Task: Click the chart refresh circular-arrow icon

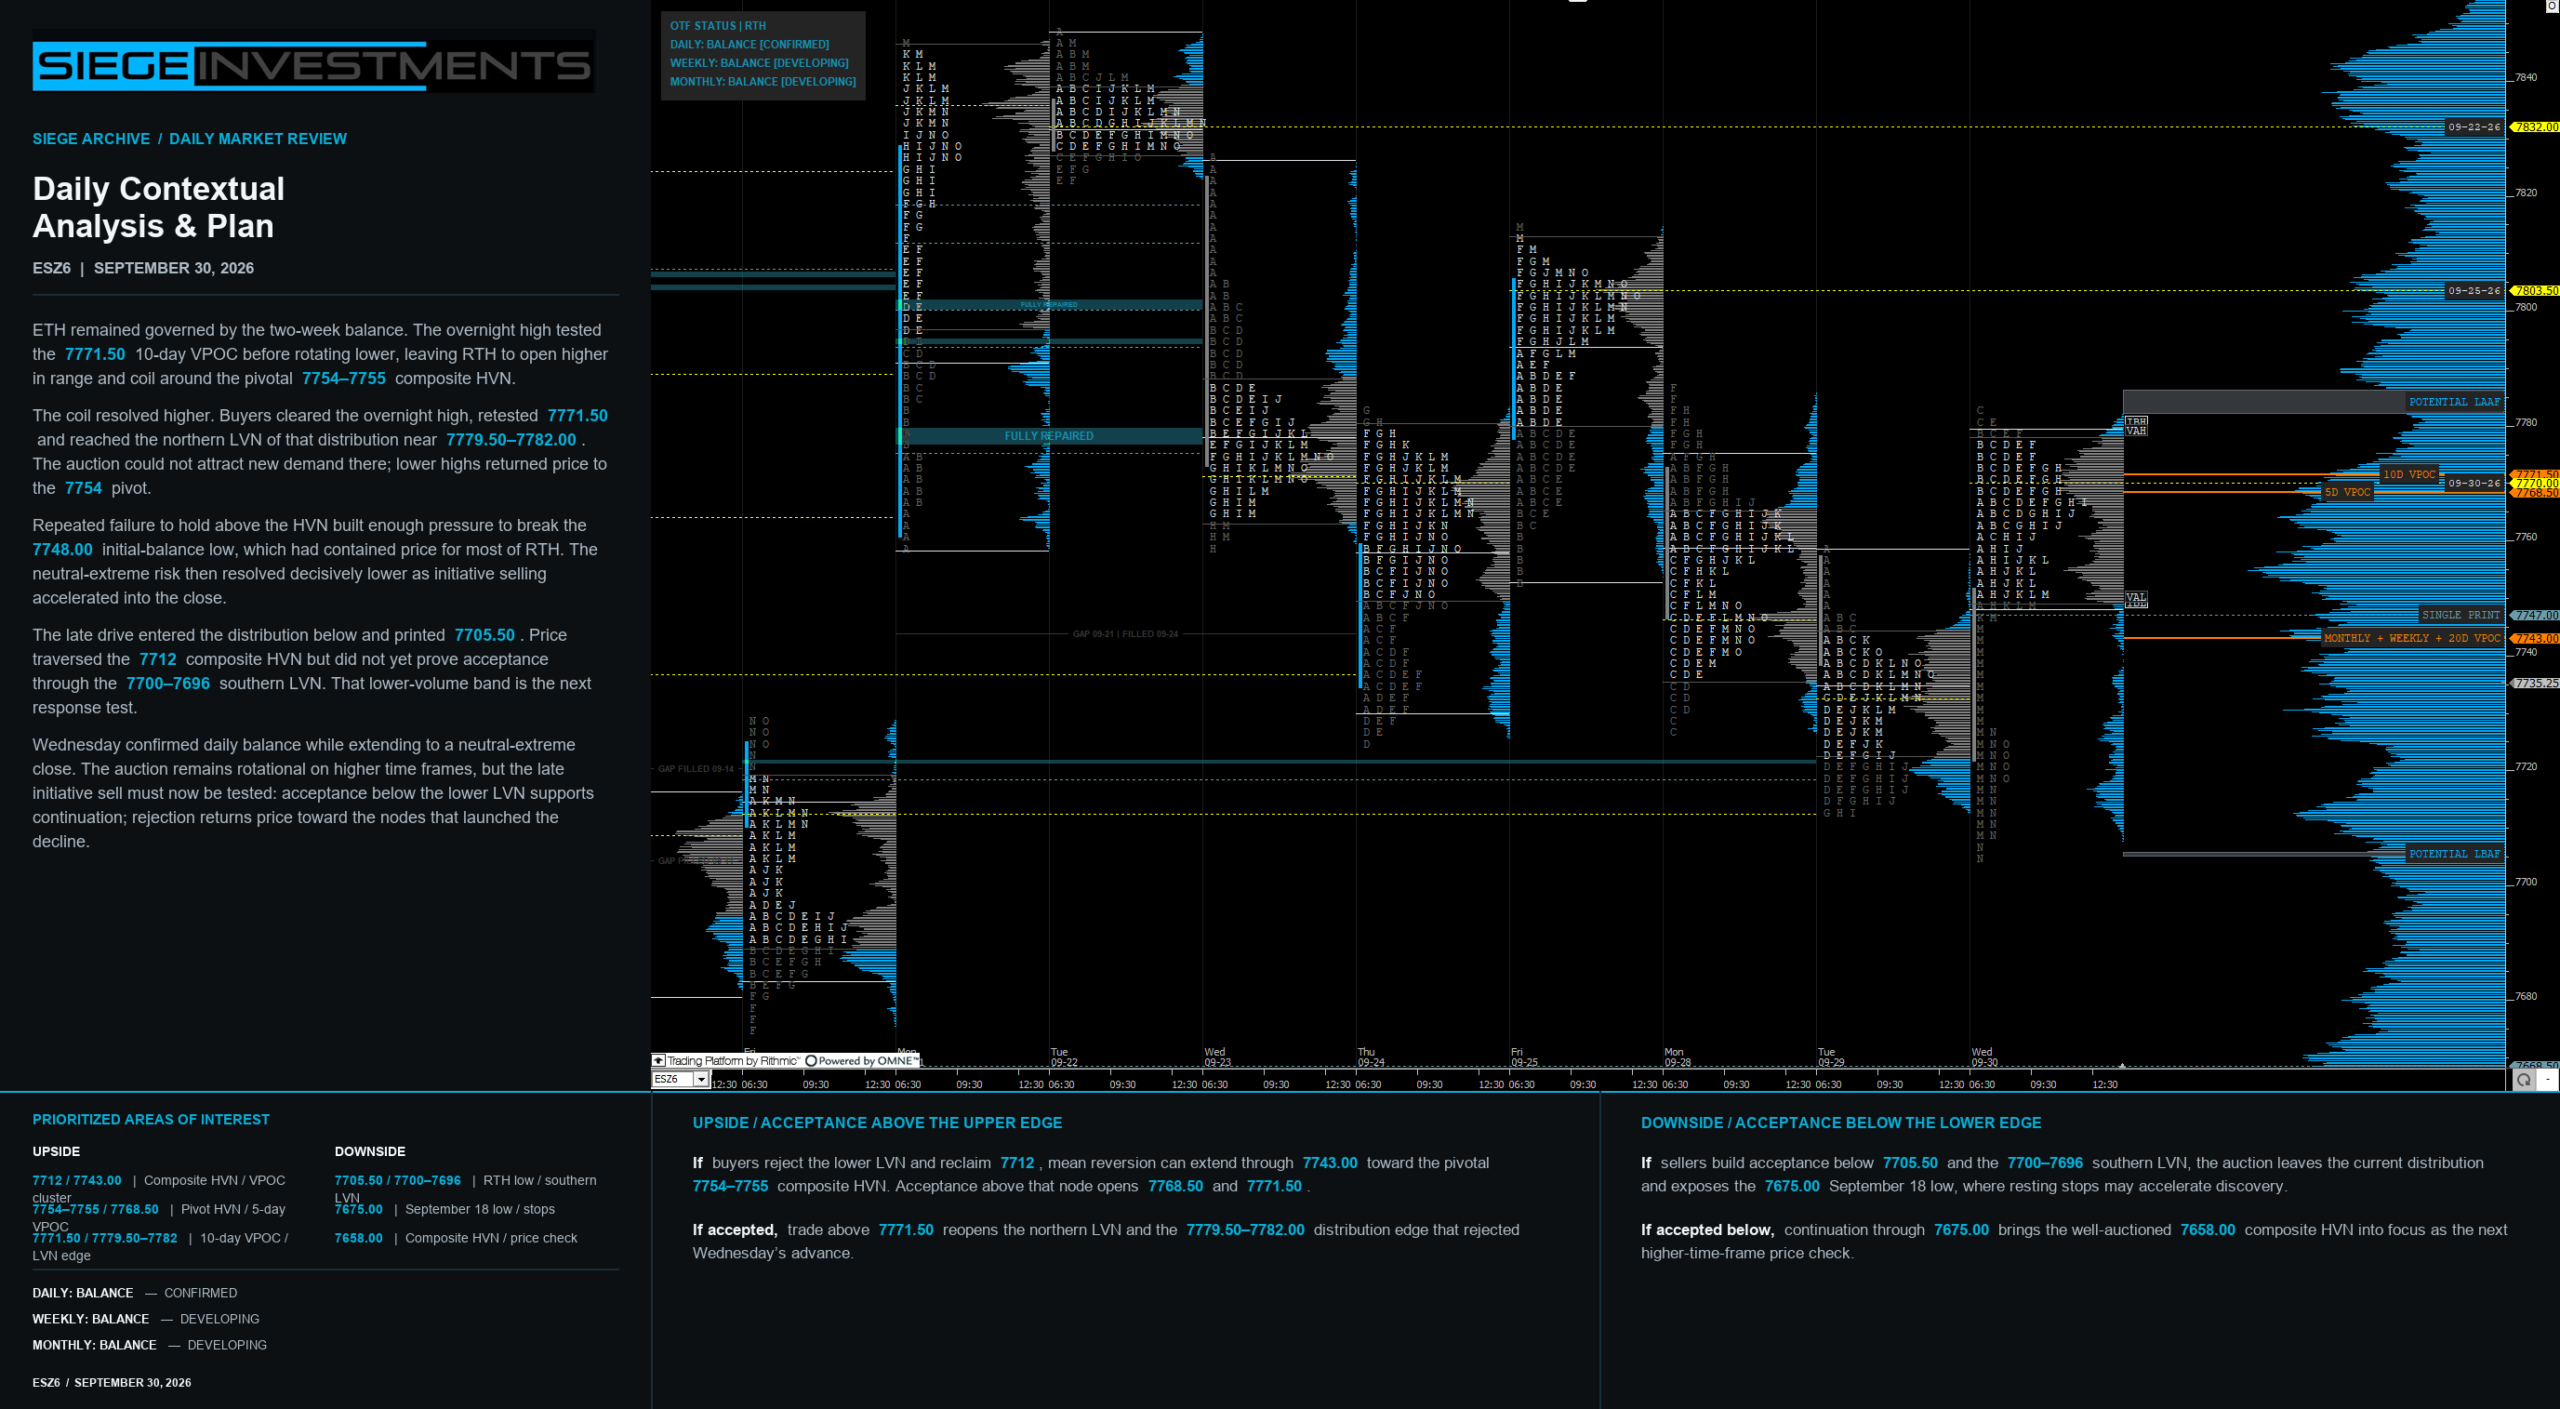Action: 2524,1080
